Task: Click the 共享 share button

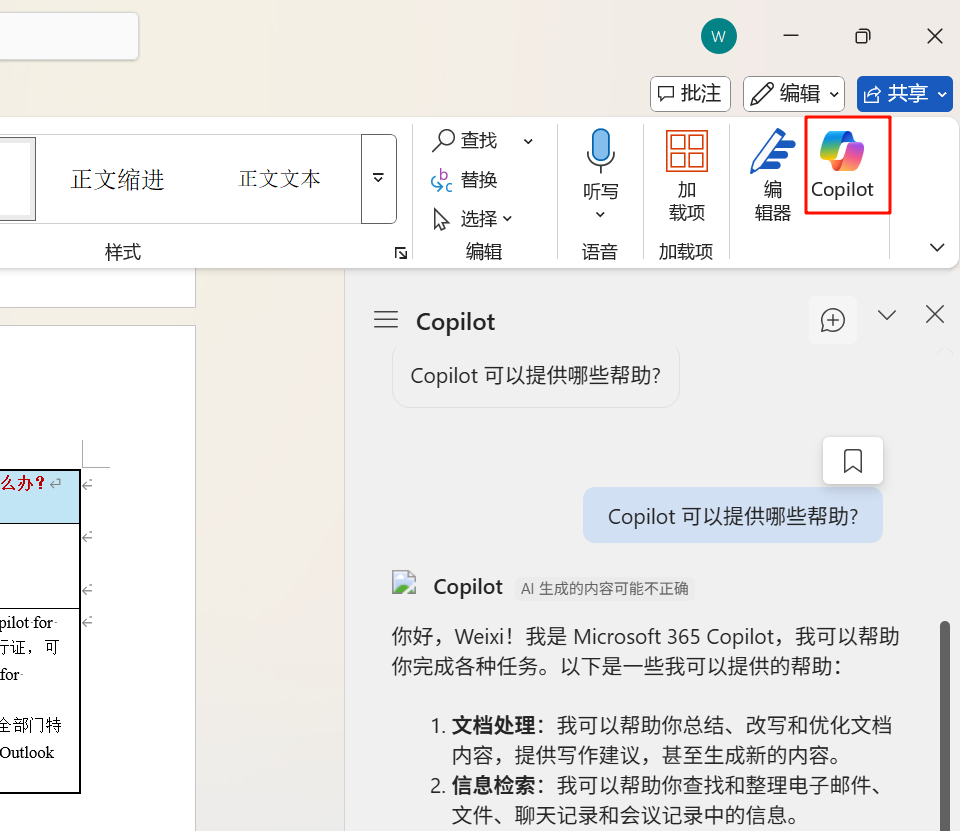Action: [x=904, y=94]
